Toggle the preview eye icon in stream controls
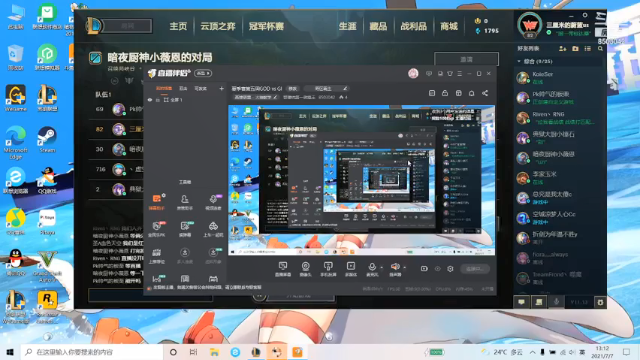This screenshot has height=360, width=640. [438, 269]
